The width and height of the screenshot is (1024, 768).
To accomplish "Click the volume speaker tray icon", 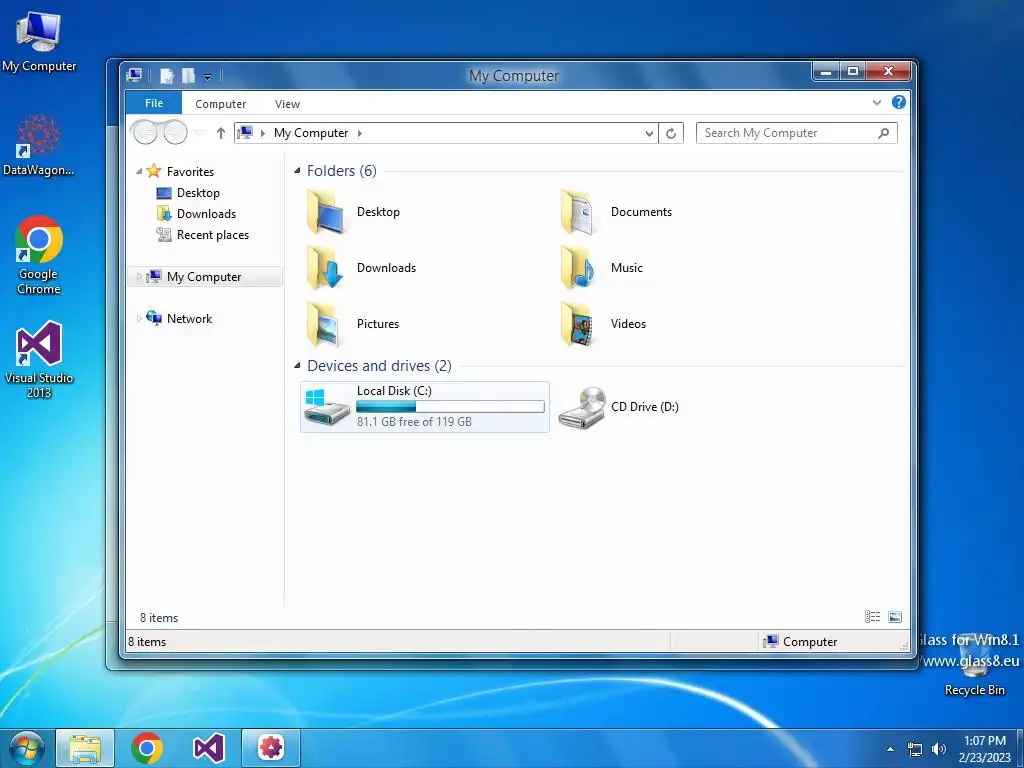I will pyautogui.click(x=938, y=749).
